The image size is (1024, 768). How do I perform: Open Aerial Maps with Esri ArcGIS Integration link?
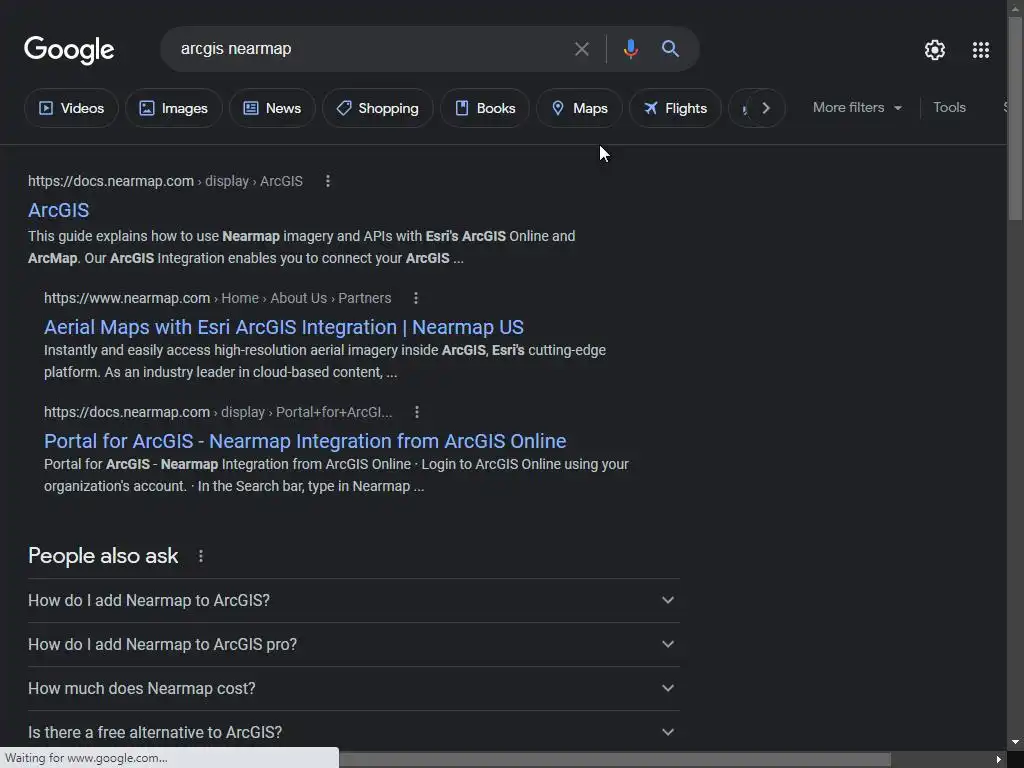click(283, 327)
